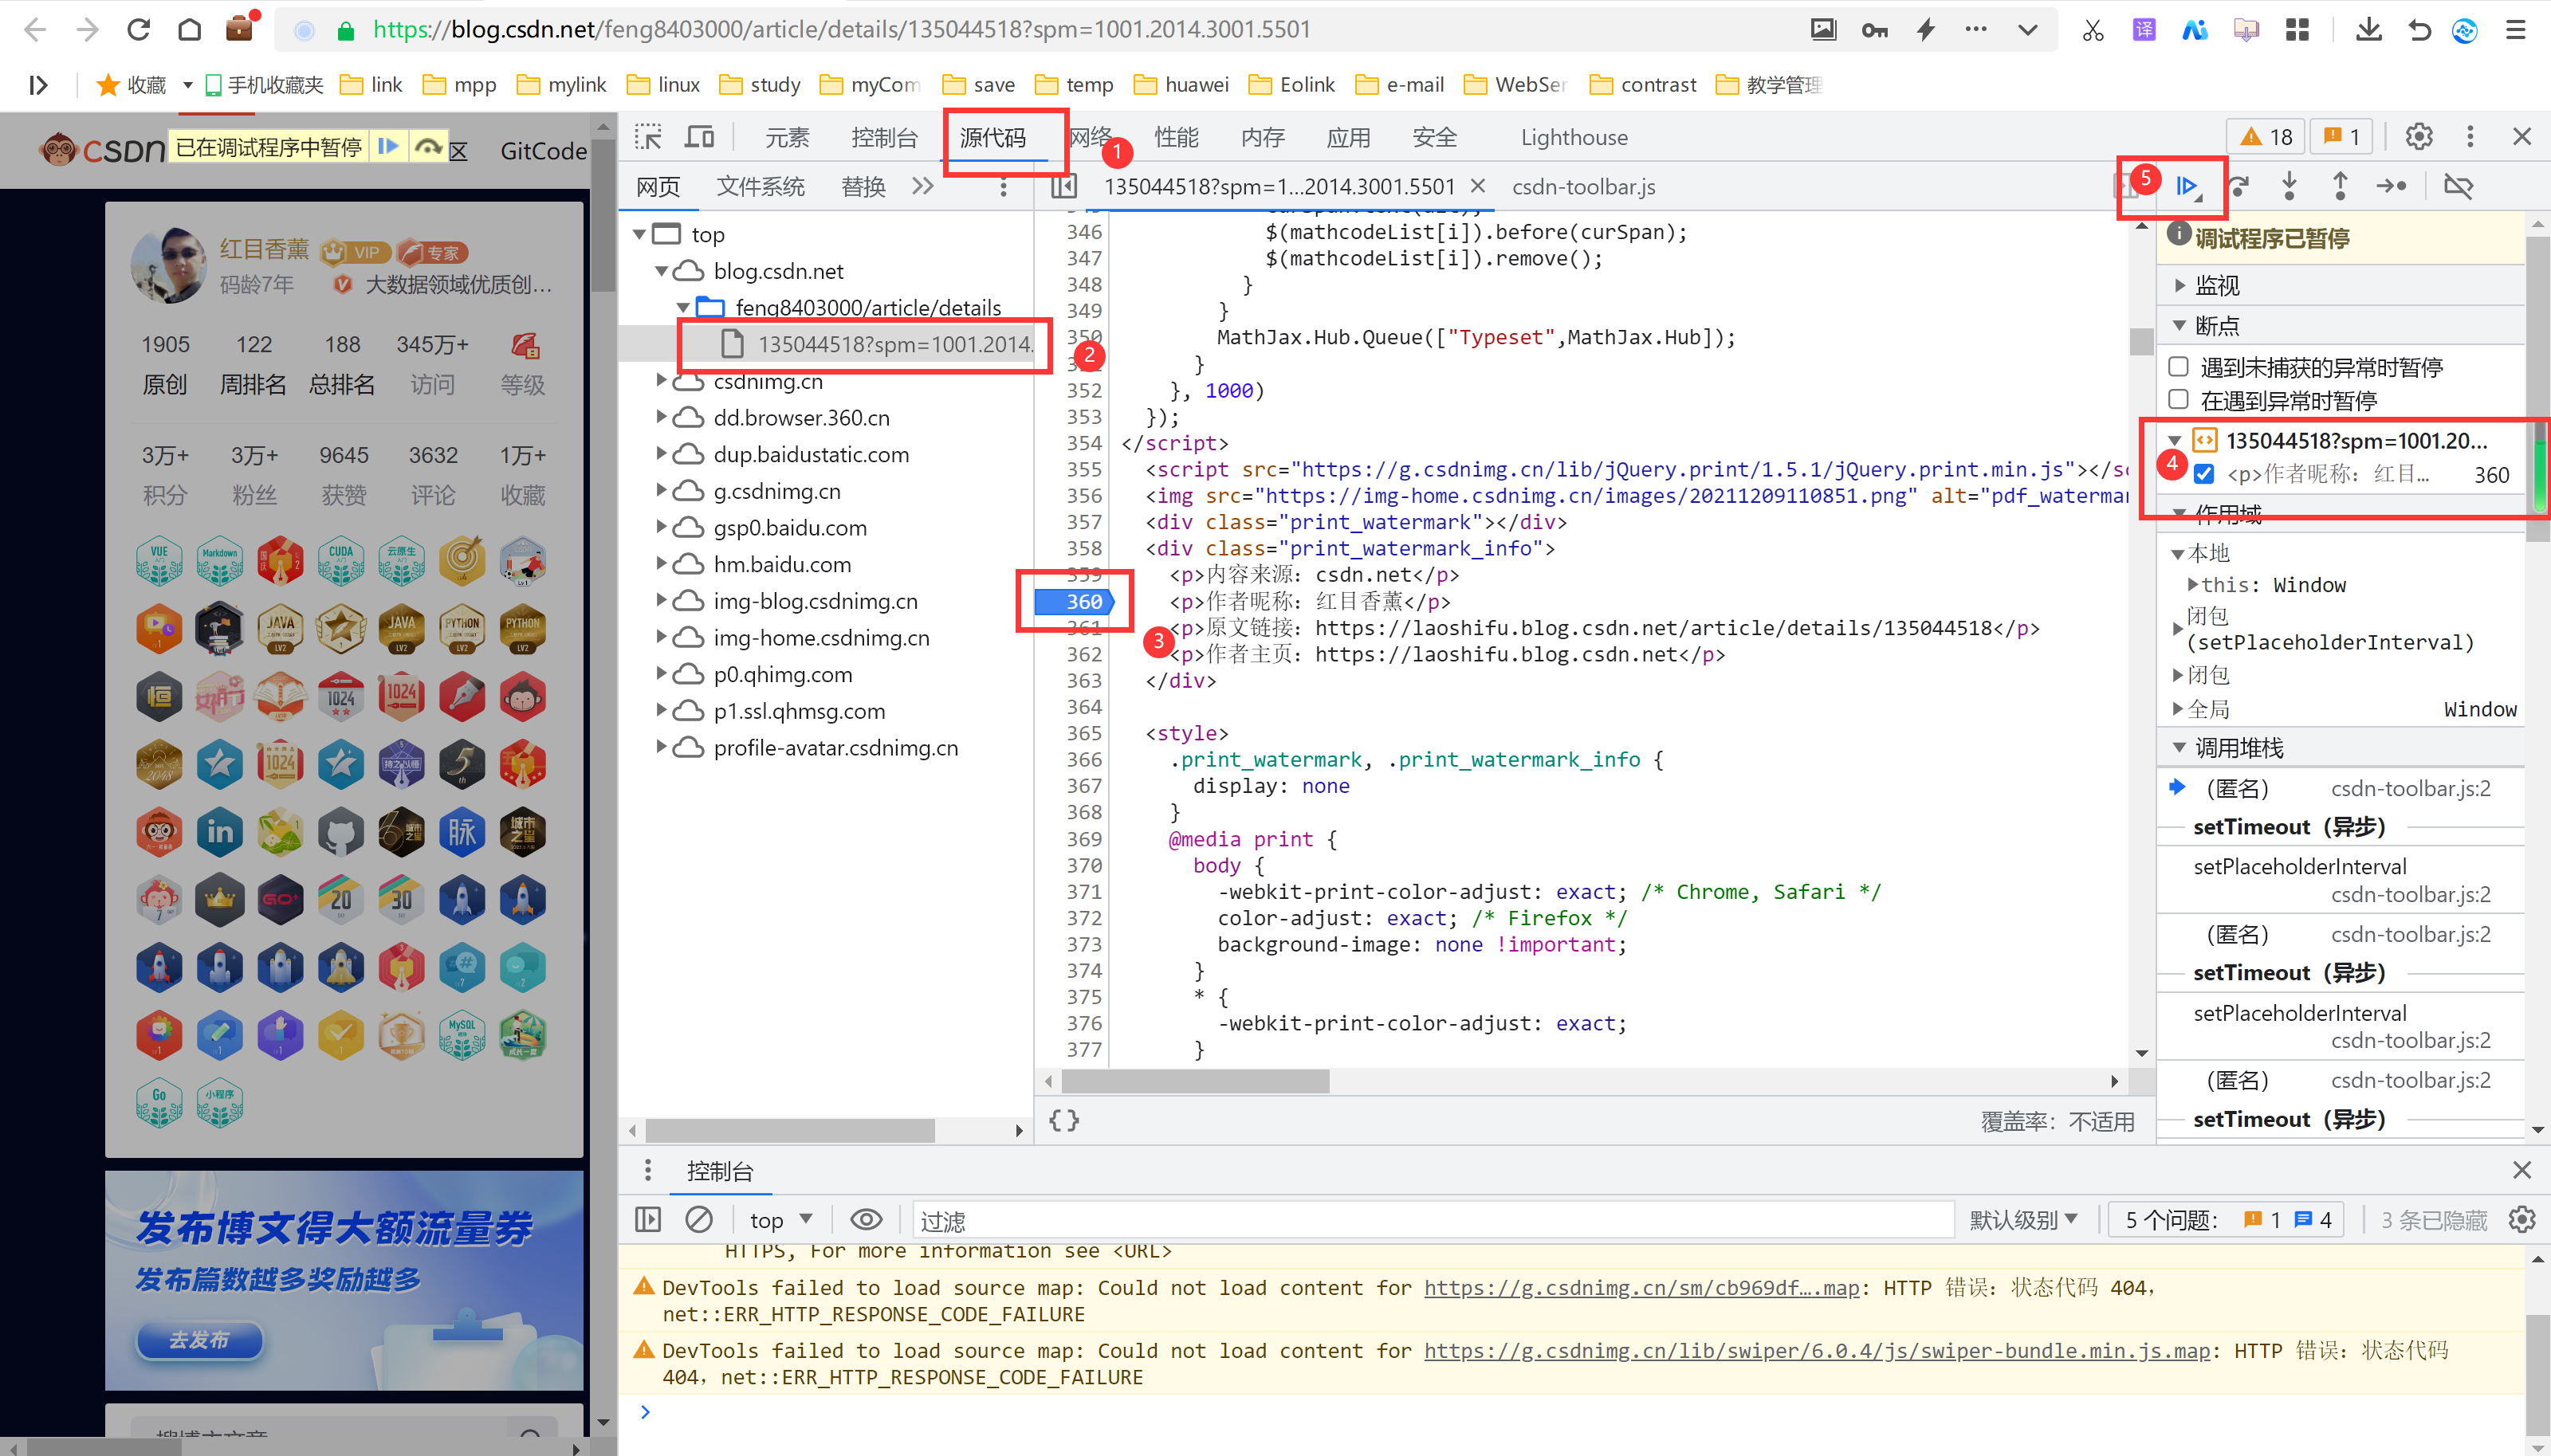Resume script execution in debugger toolbar

click(x=2188, y=186)
